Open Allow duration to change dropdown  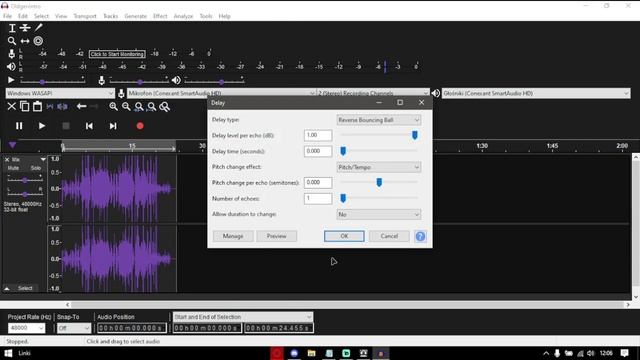378,214
